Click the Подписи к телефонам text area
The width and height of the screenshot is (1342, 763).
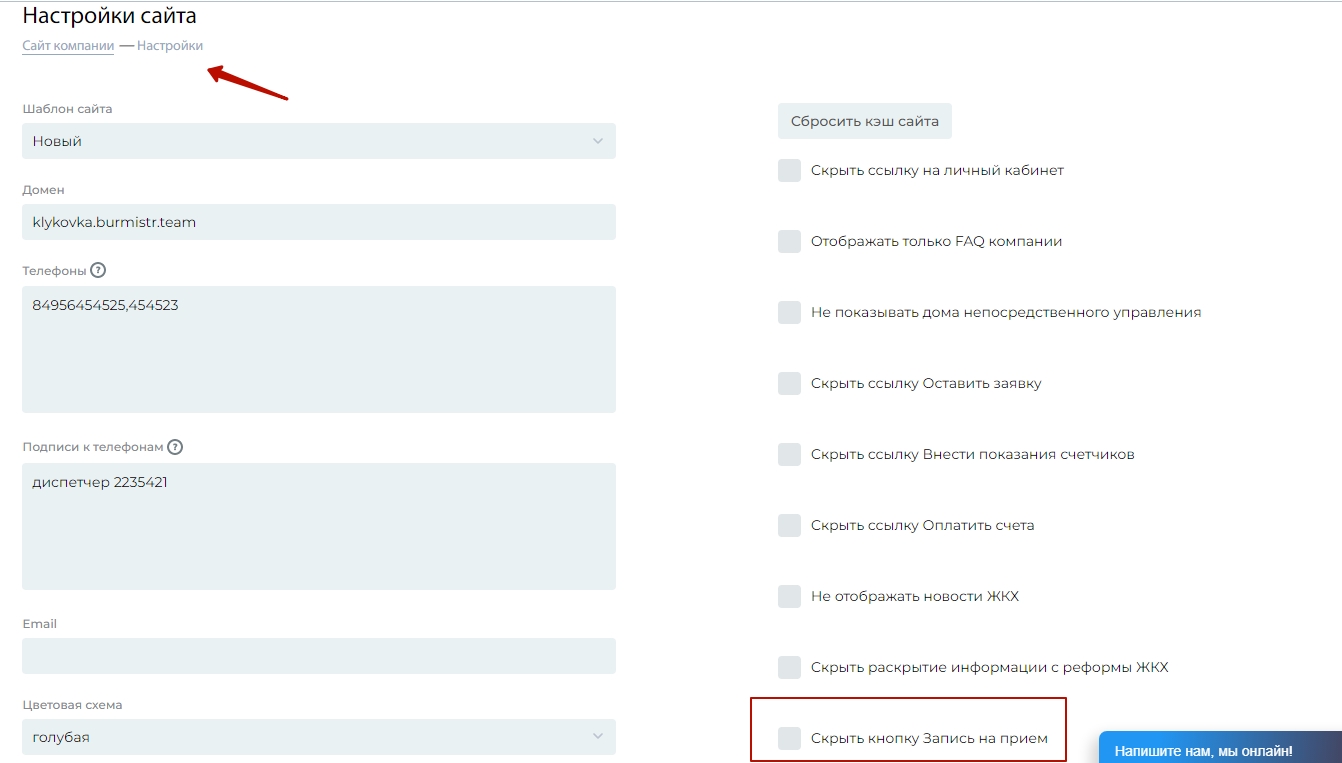[318, 526]
